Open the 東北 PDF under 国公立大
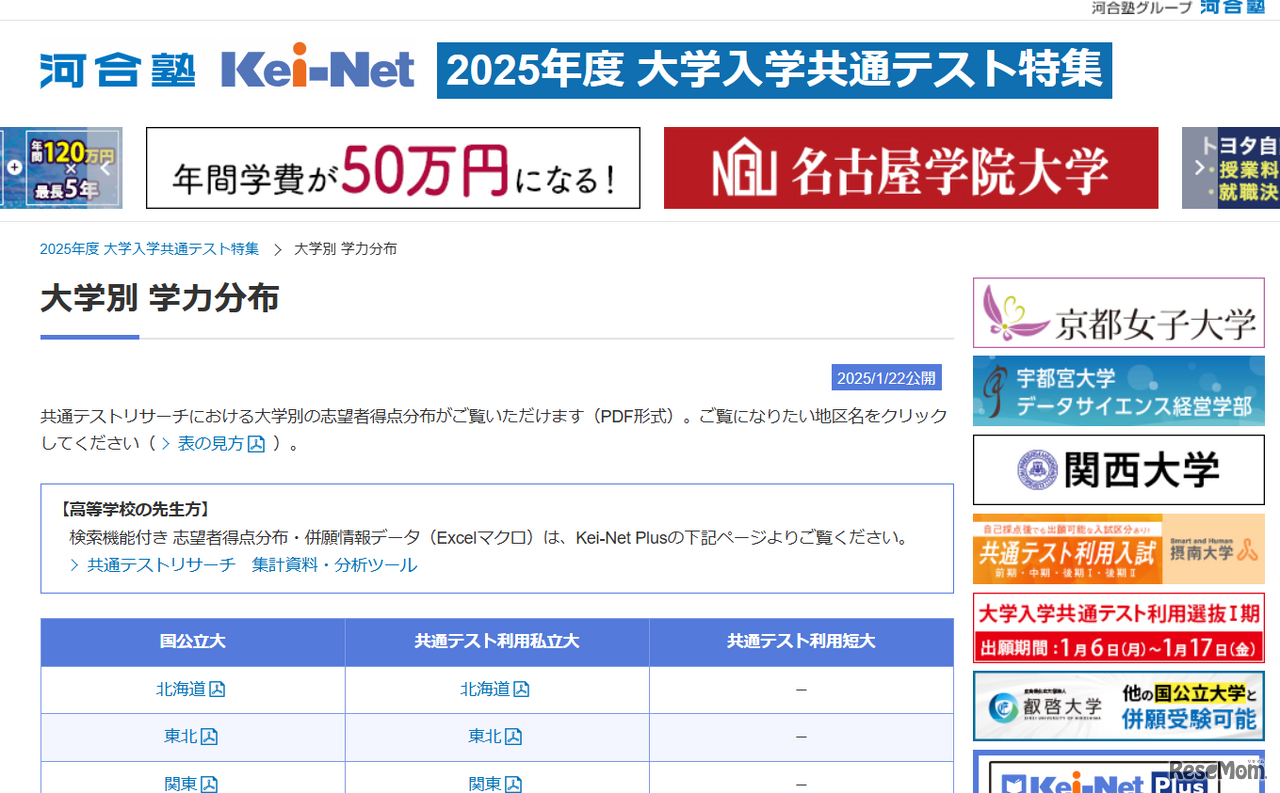 click(x=190, y=736)
